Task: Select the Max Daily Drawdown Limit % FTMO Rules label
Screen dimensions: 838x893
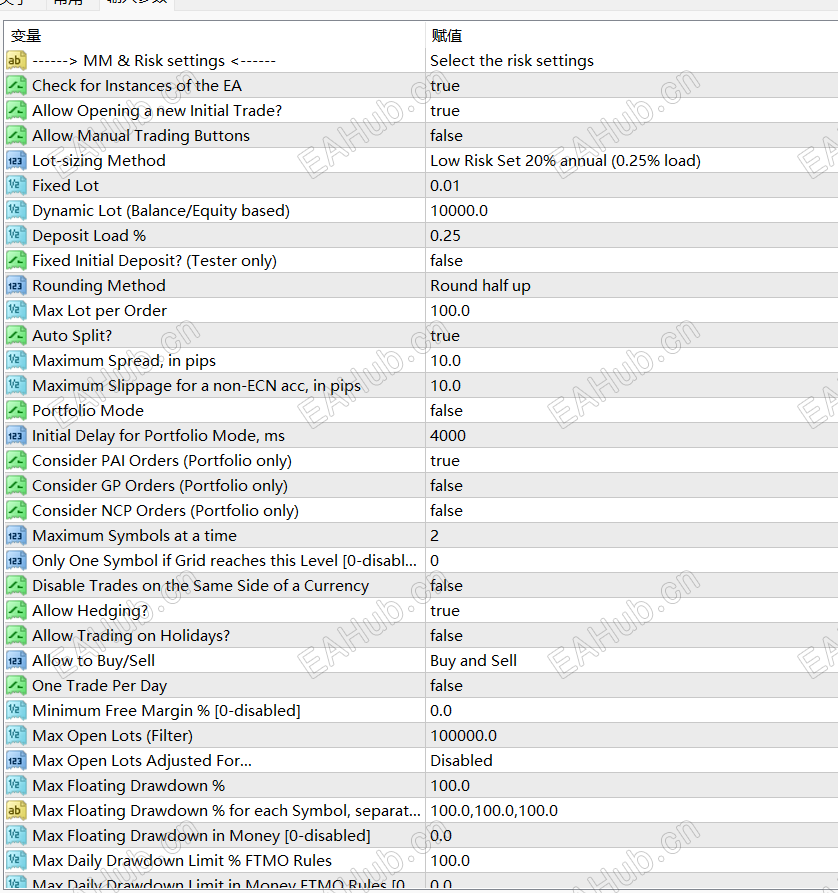Action: coord(182,861)
